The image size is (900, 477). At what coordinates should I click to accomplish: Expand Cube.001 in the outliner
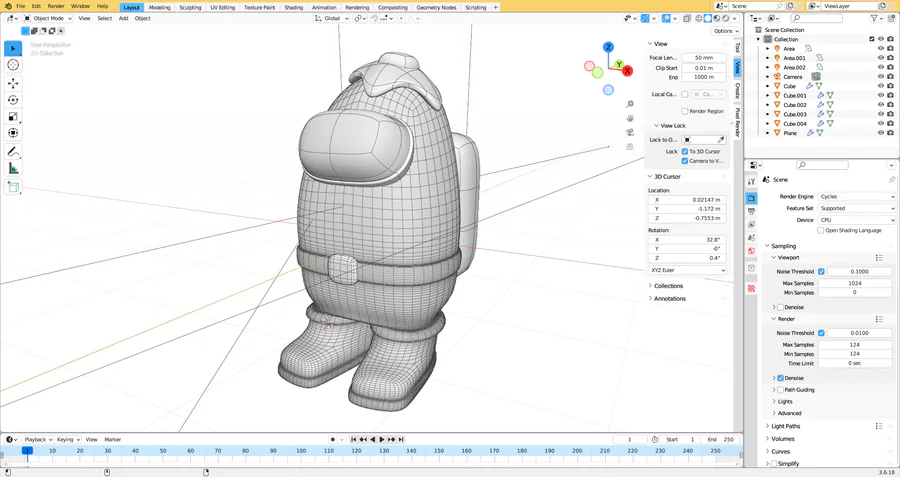pos(768,95)
